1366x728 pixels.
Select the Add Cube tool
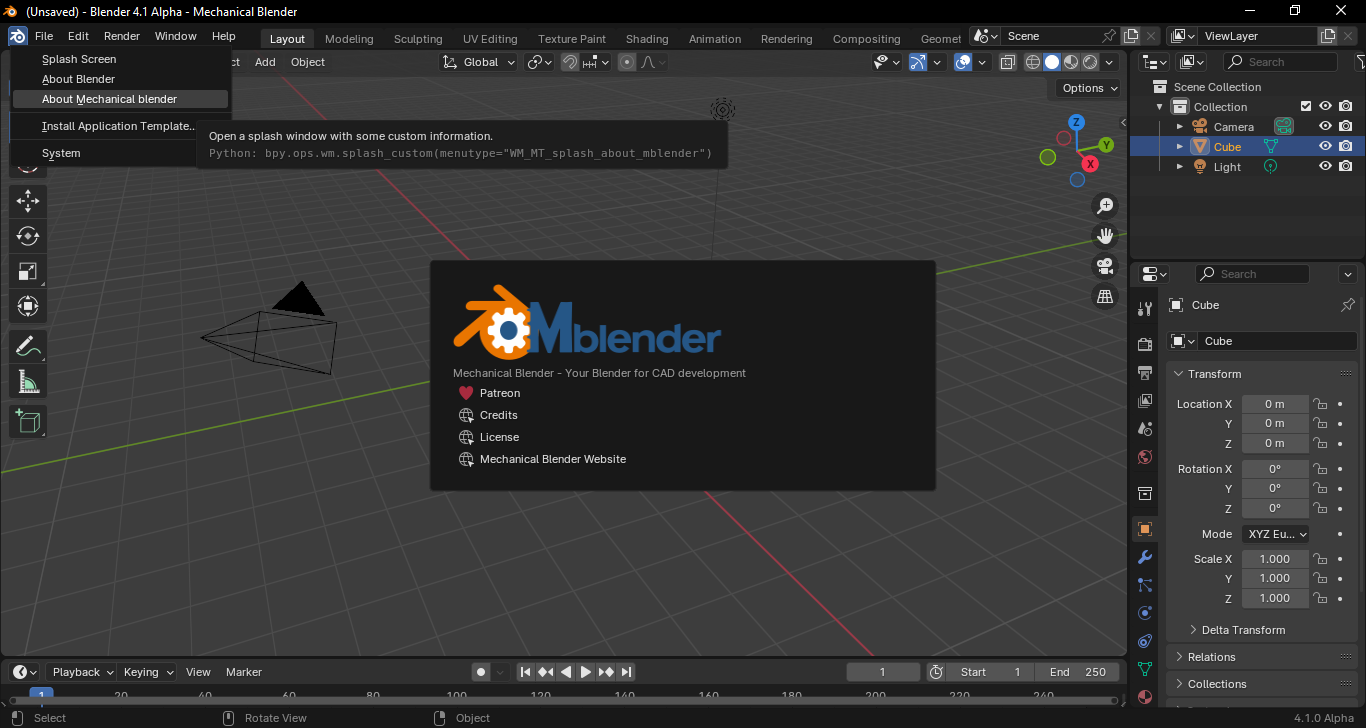(28, 421)
